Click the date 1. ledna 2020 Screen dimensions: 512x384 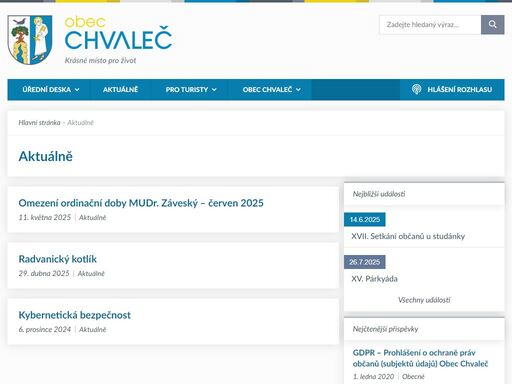pyautogui.click(x=373, y=377)
